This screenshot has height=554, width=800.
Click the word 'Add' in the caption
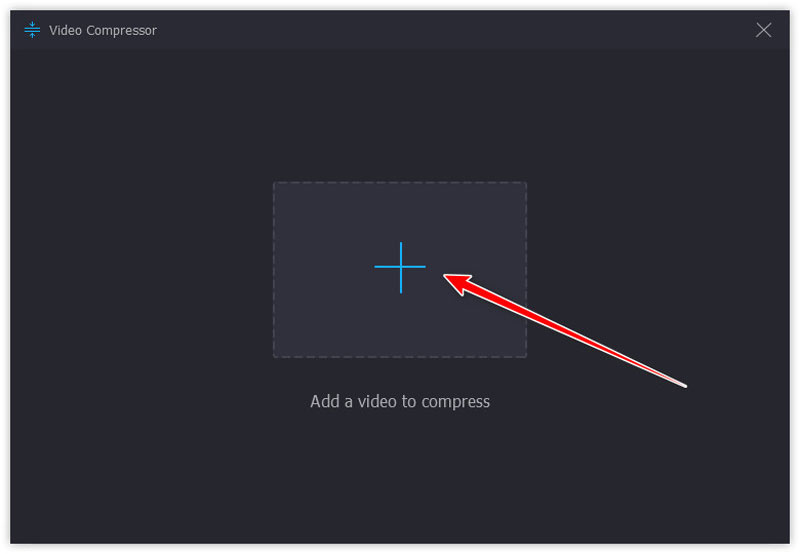[325, 401]
